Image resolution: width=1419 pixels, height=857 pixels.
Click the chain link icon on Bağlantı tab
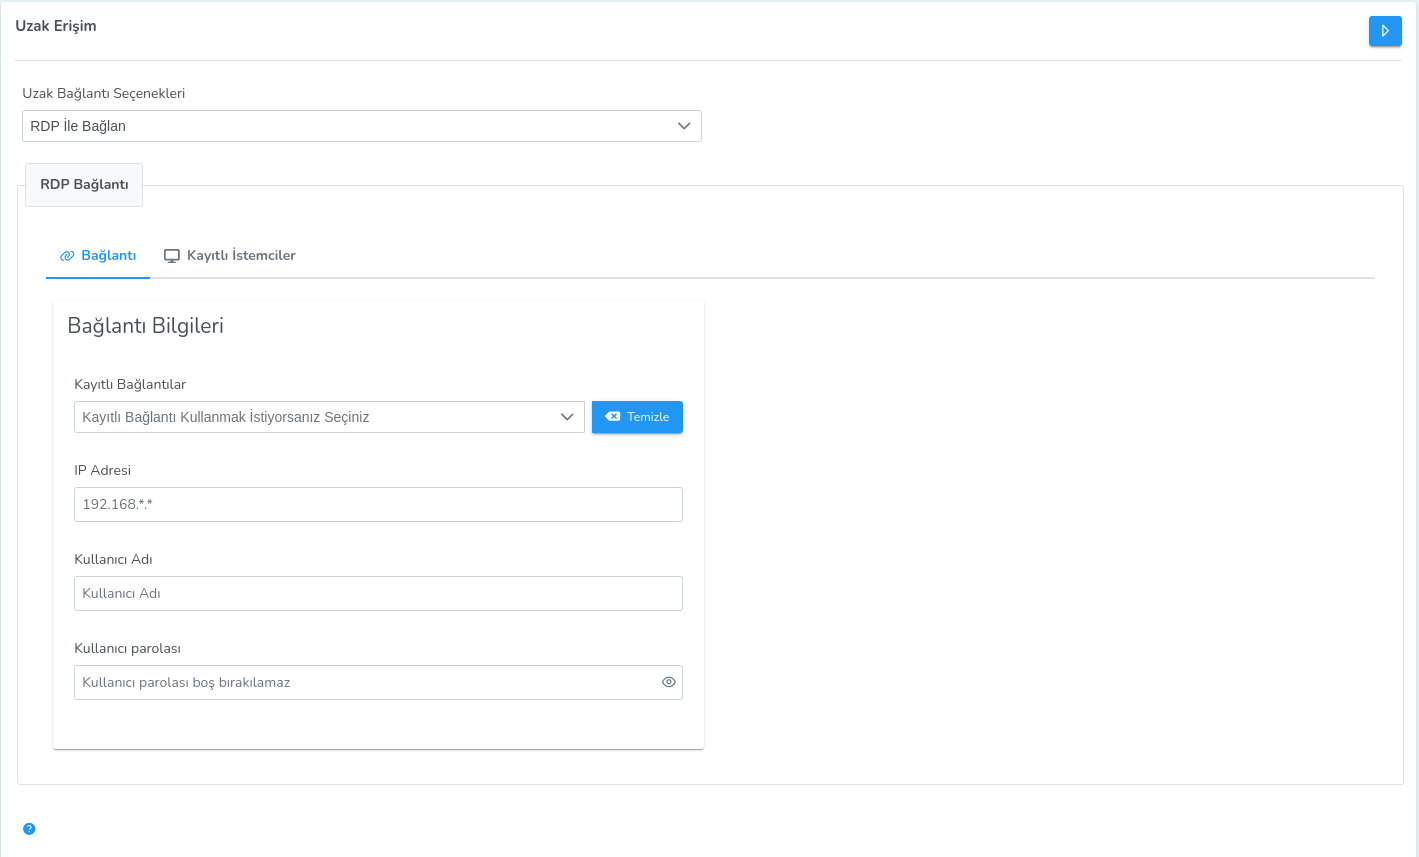[x=67, y=256]
